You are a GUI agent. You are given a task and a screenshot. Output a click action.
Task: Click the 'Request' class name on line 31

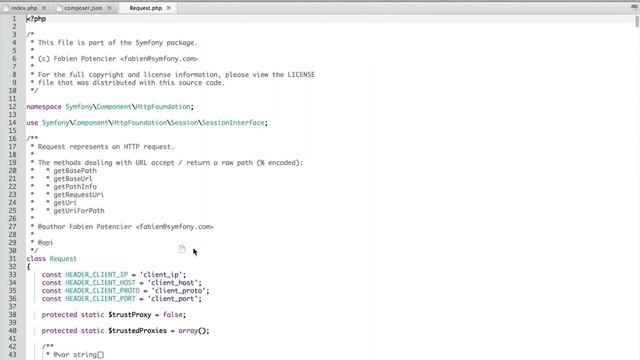pyautogui.click(x=63, y=258)
